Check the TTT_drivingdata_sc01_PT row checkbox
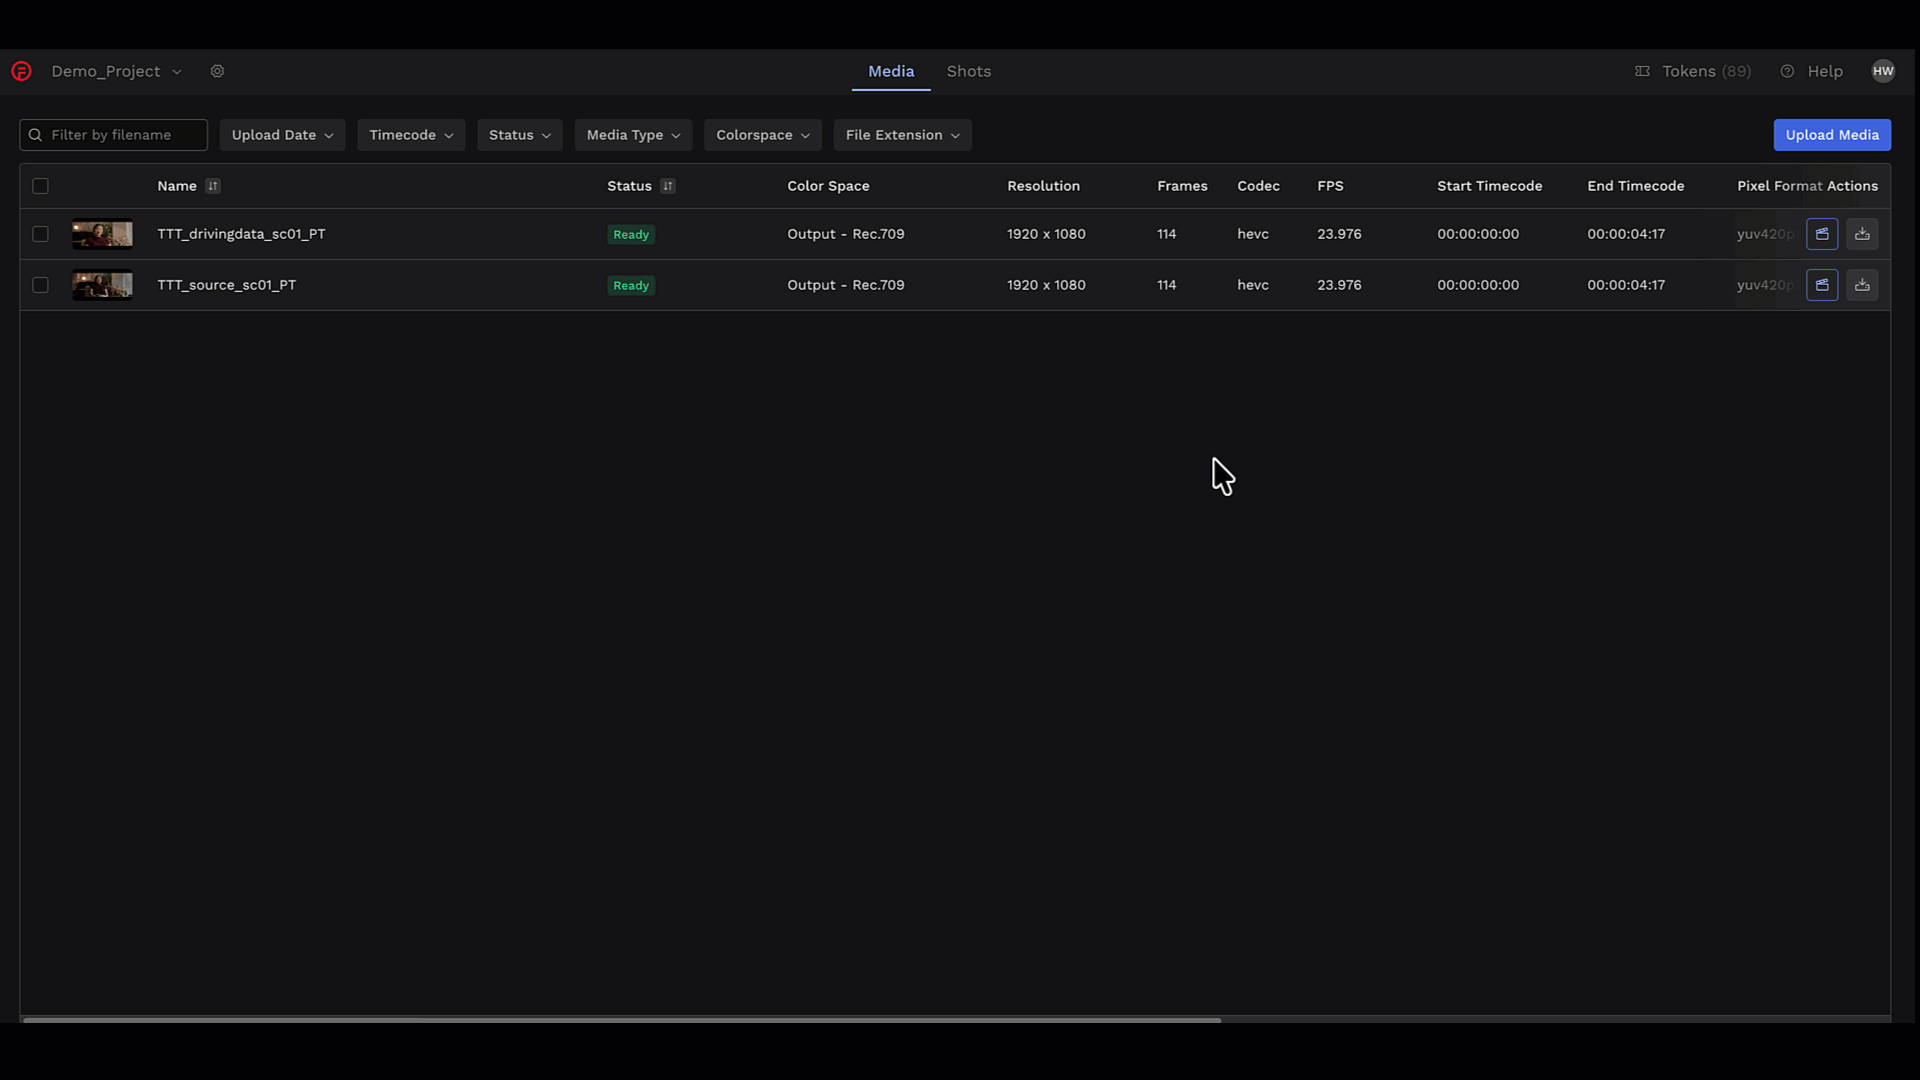The width and height of the screenshot is (1920, 1080). point(40,234)
